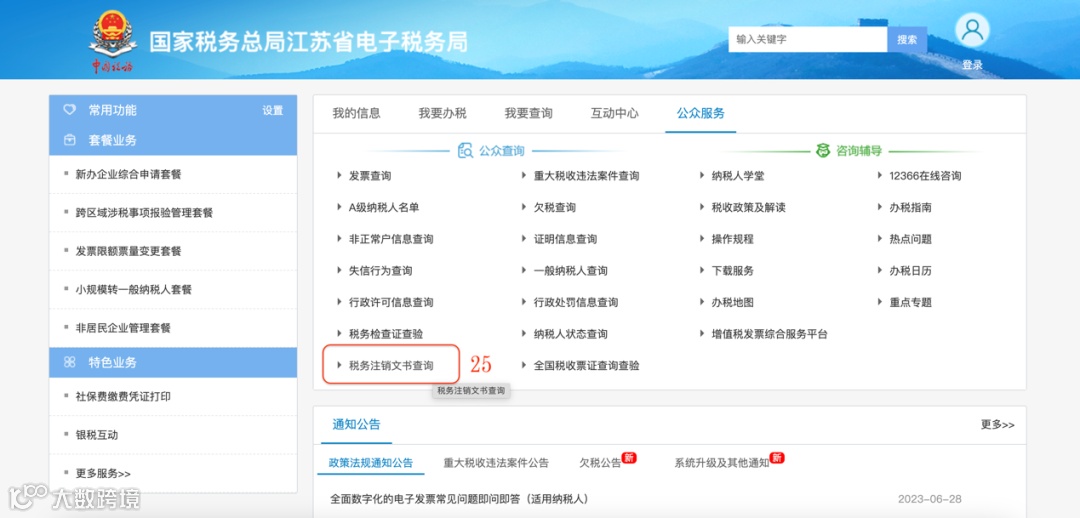Open announcement 全面数字化的电子发票常见问题即问即答
The width and height of the screenshot is (1080, 518).
[459, 499]
